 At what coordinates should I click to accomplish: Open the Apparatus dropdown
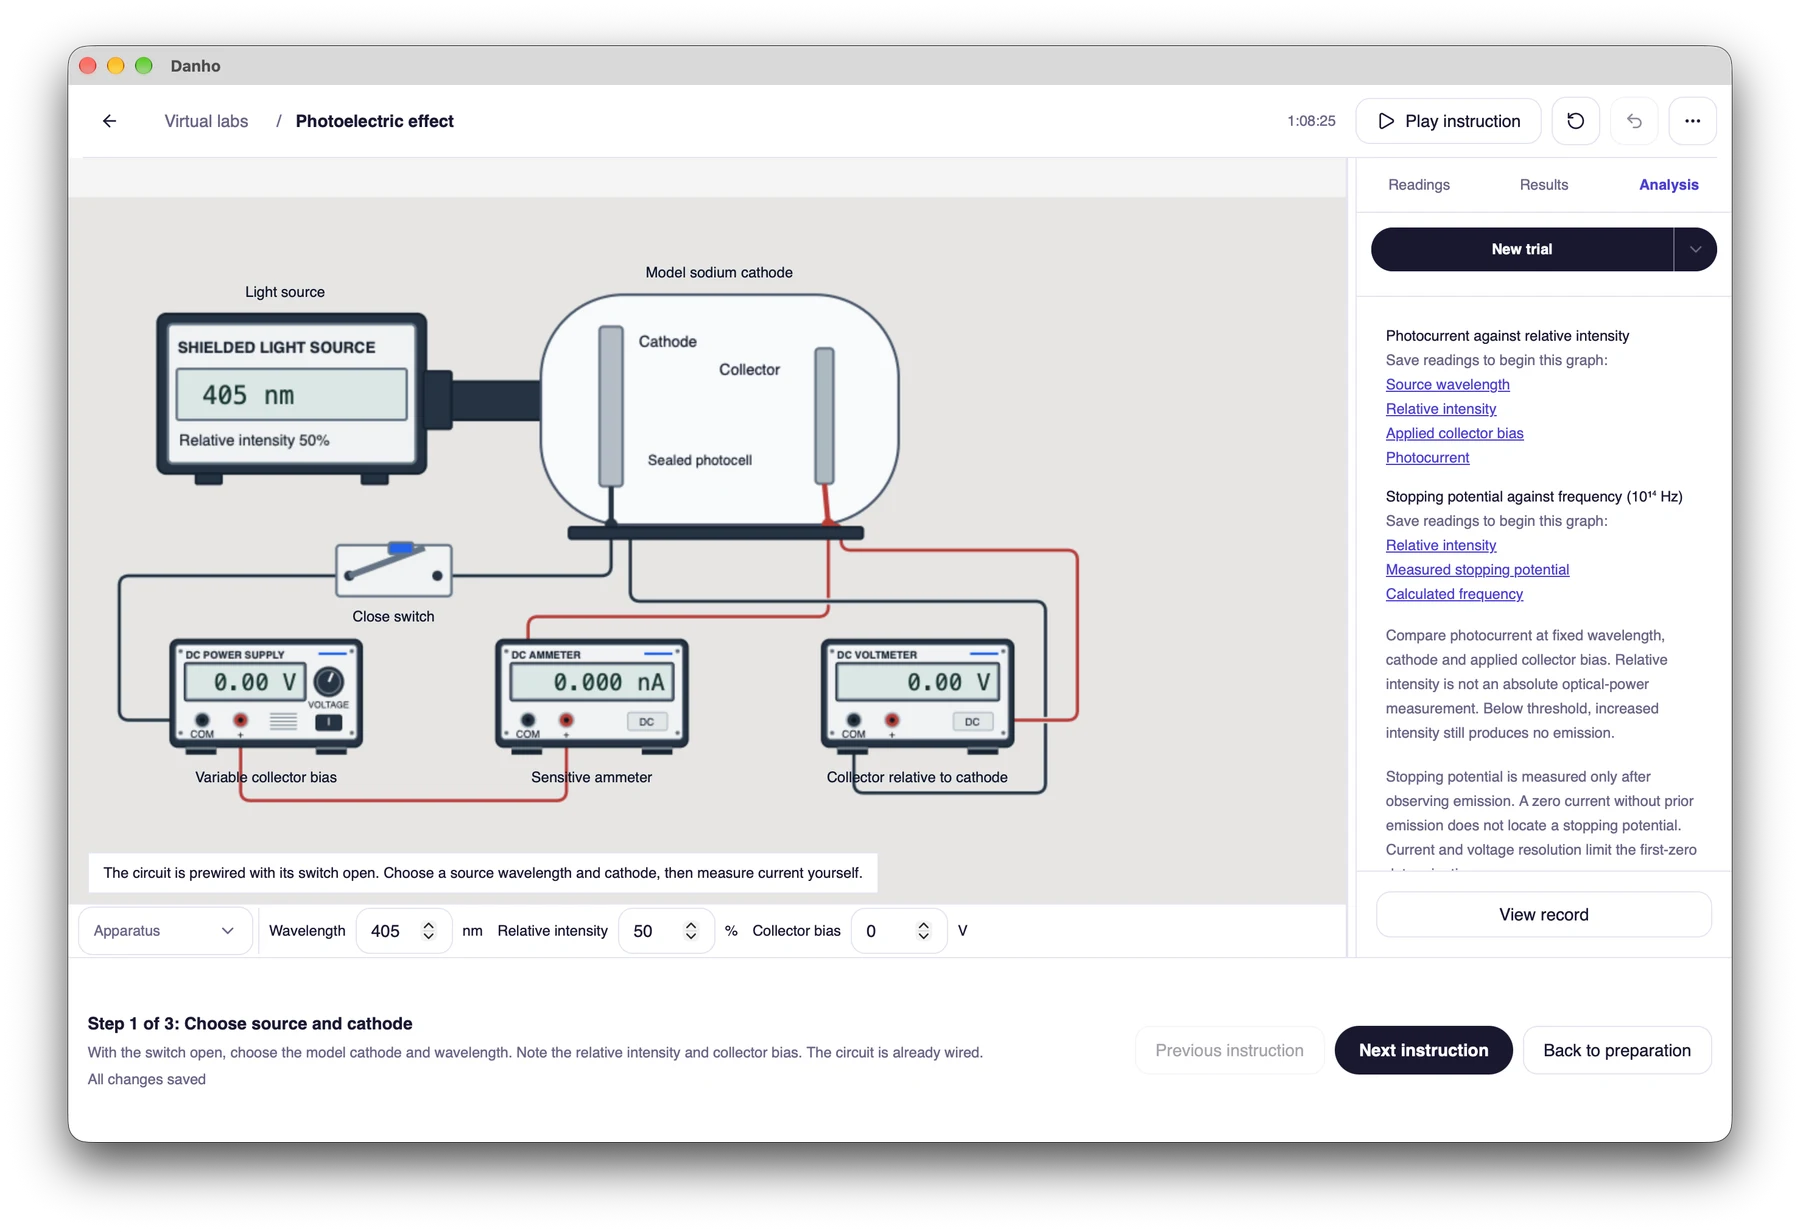coord(164,931)
